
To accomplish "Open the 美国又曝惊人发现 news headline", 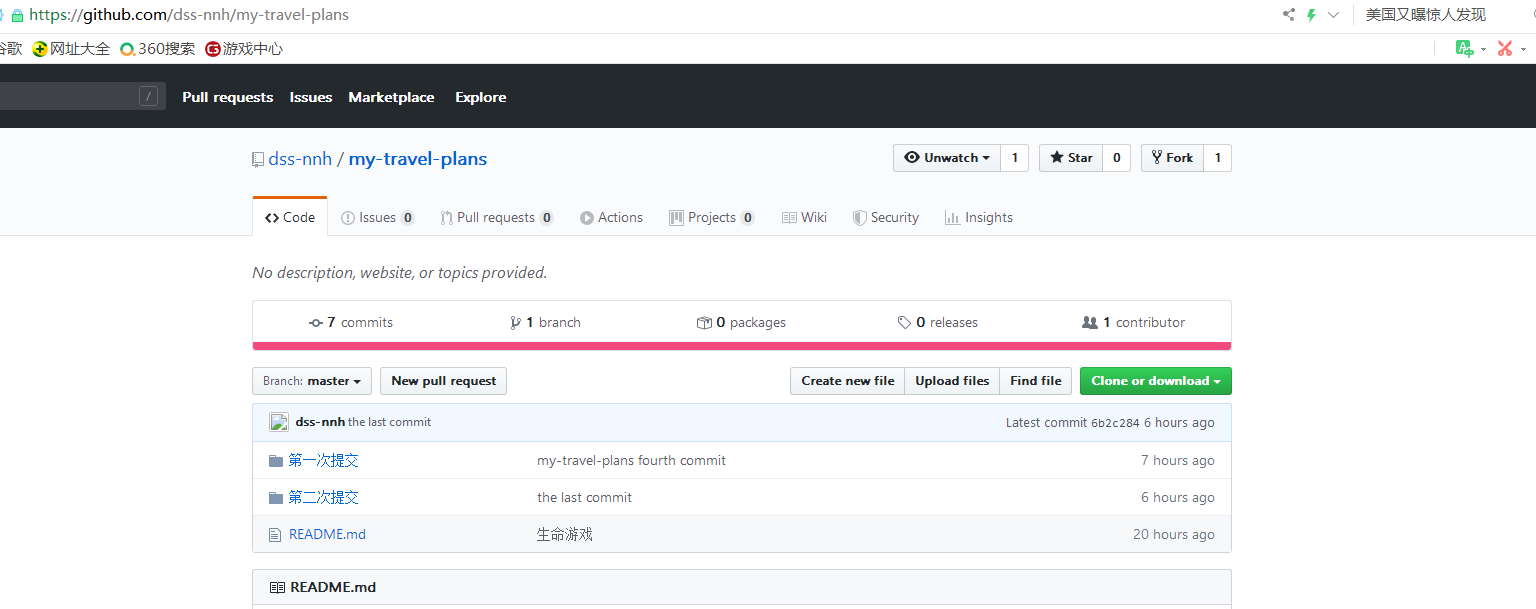I will click(x=1426, y=15).
